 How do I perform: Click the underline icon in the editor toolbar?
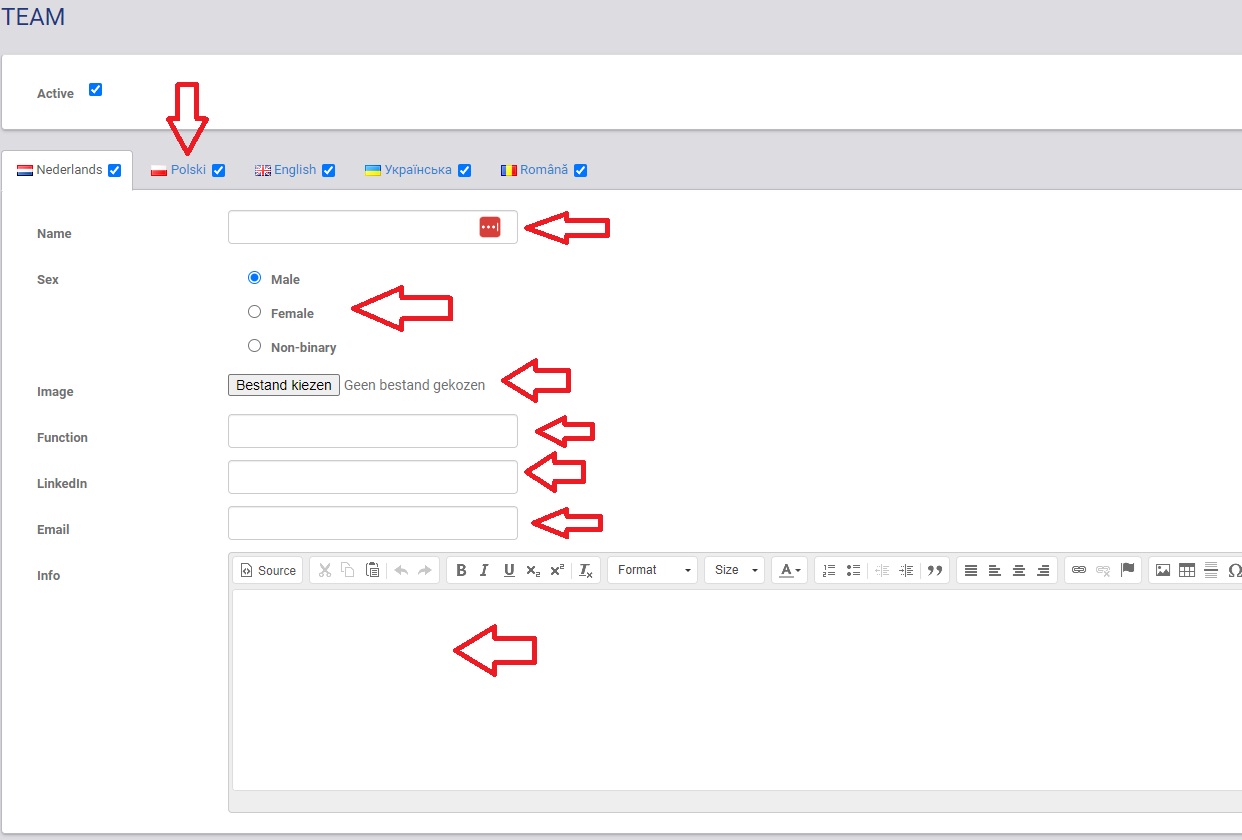tap(509, 570)
